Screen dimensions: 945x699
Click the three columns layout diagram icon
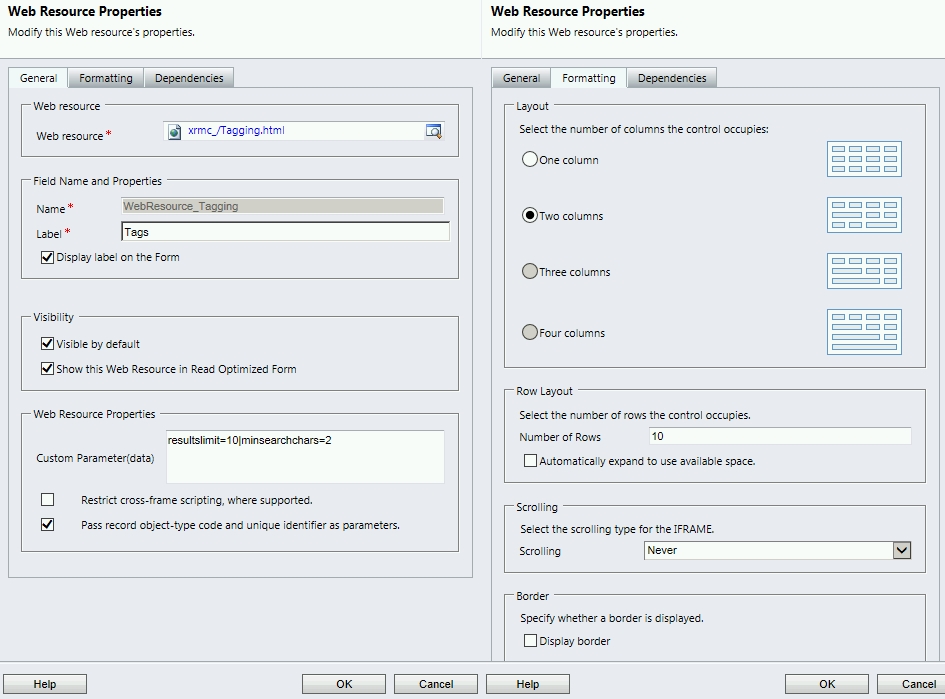coord(864,271)
